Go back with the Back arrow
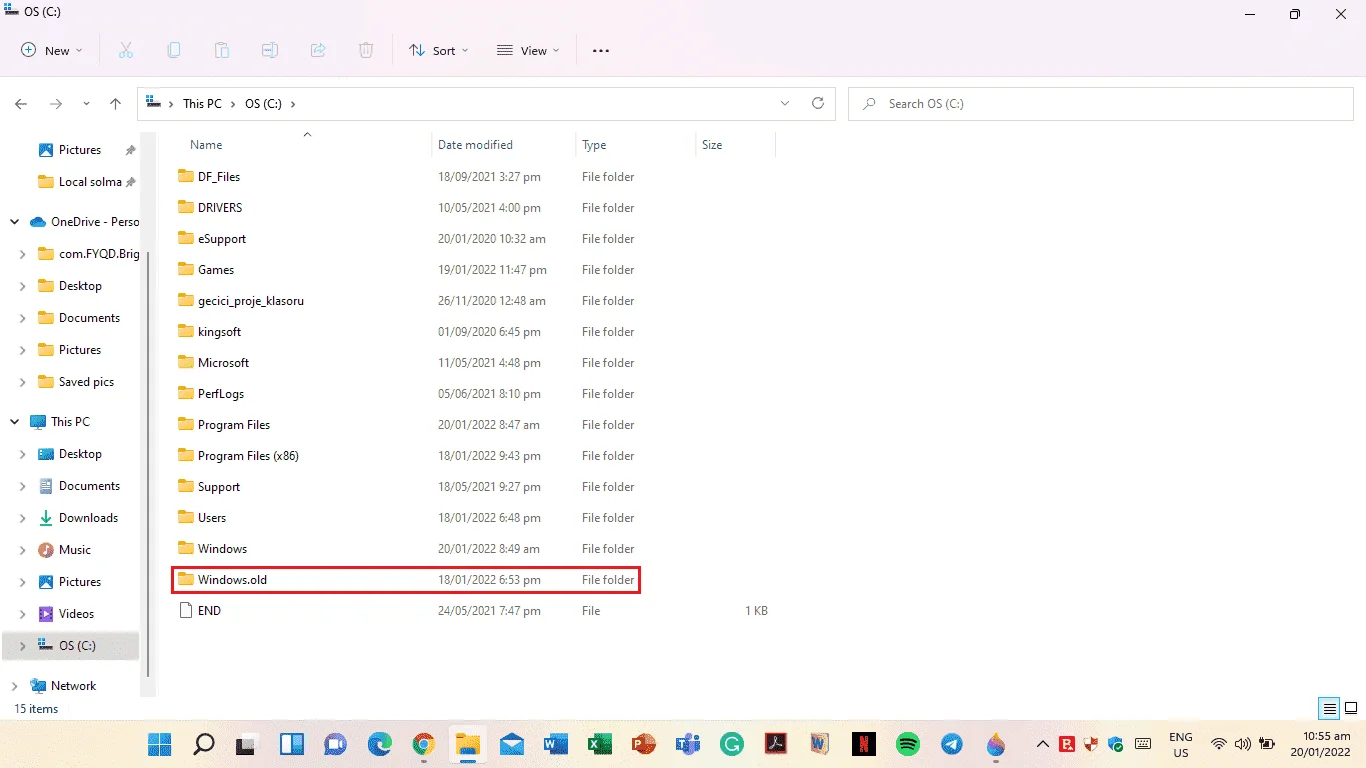Image resolution: width=1366 pixels, height=768 pixels. [21, 103]
